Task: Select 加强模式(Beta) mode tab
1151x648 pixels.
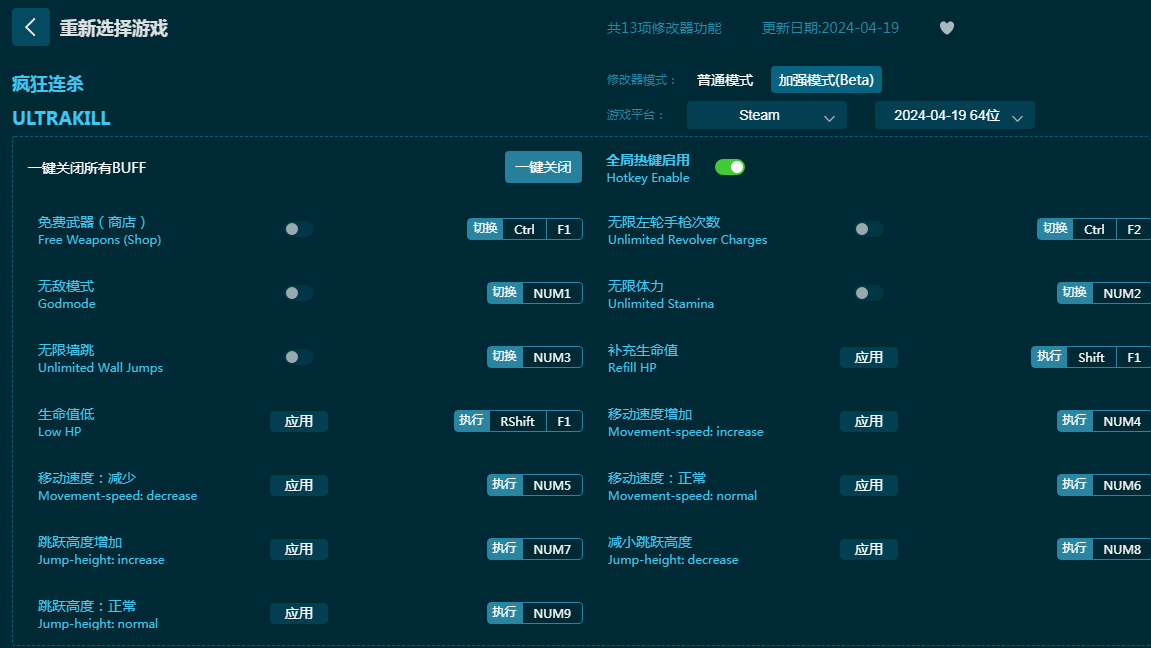Action: click(x=826, y=80)
